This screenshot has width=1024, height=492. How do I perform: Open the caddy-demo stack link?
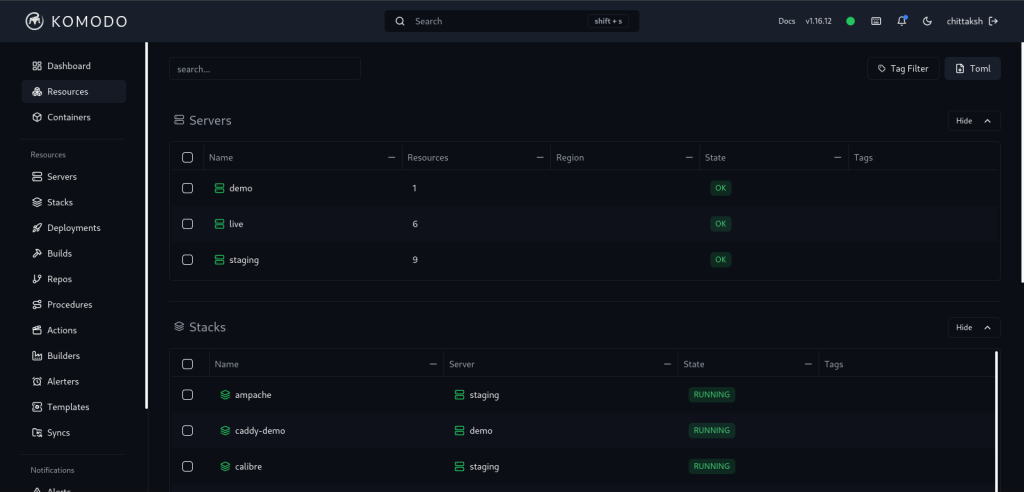[x=253, y=431]
